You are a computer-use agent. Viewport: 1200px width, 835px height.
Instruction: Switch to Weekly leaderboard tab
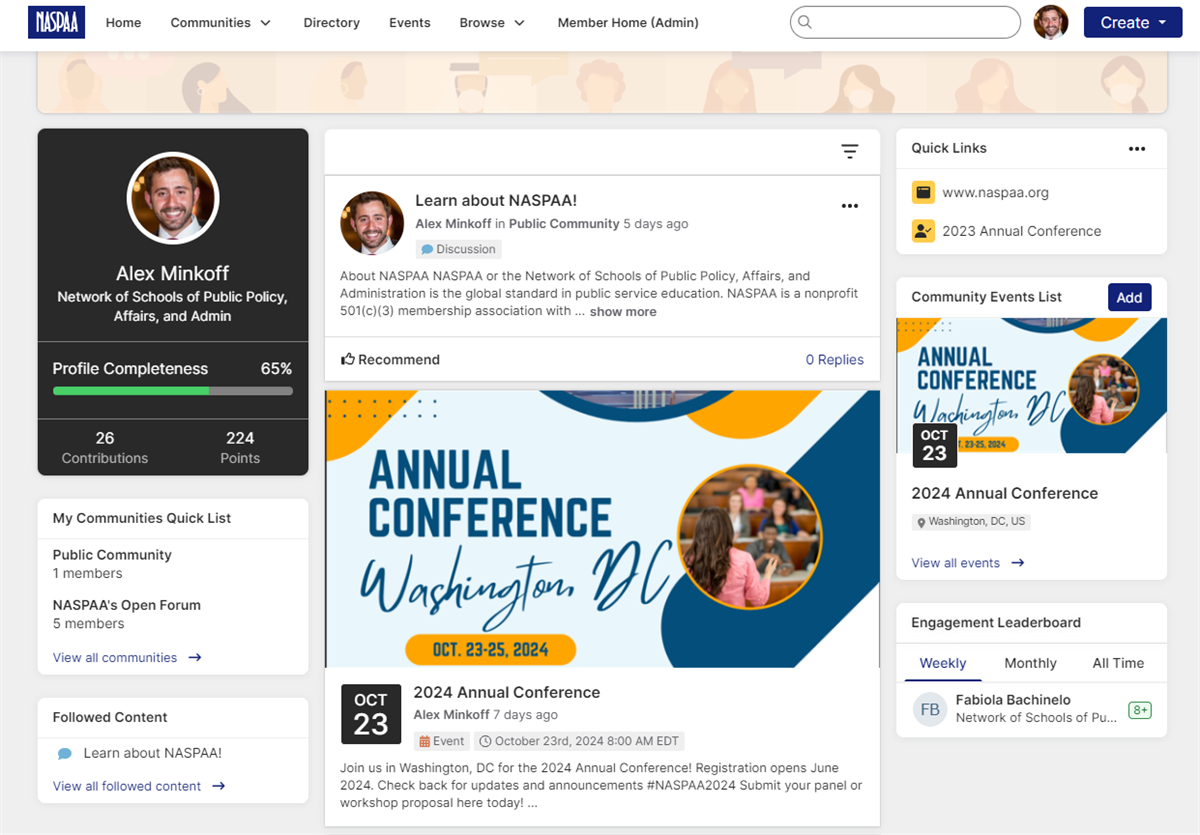pos(943,663)
